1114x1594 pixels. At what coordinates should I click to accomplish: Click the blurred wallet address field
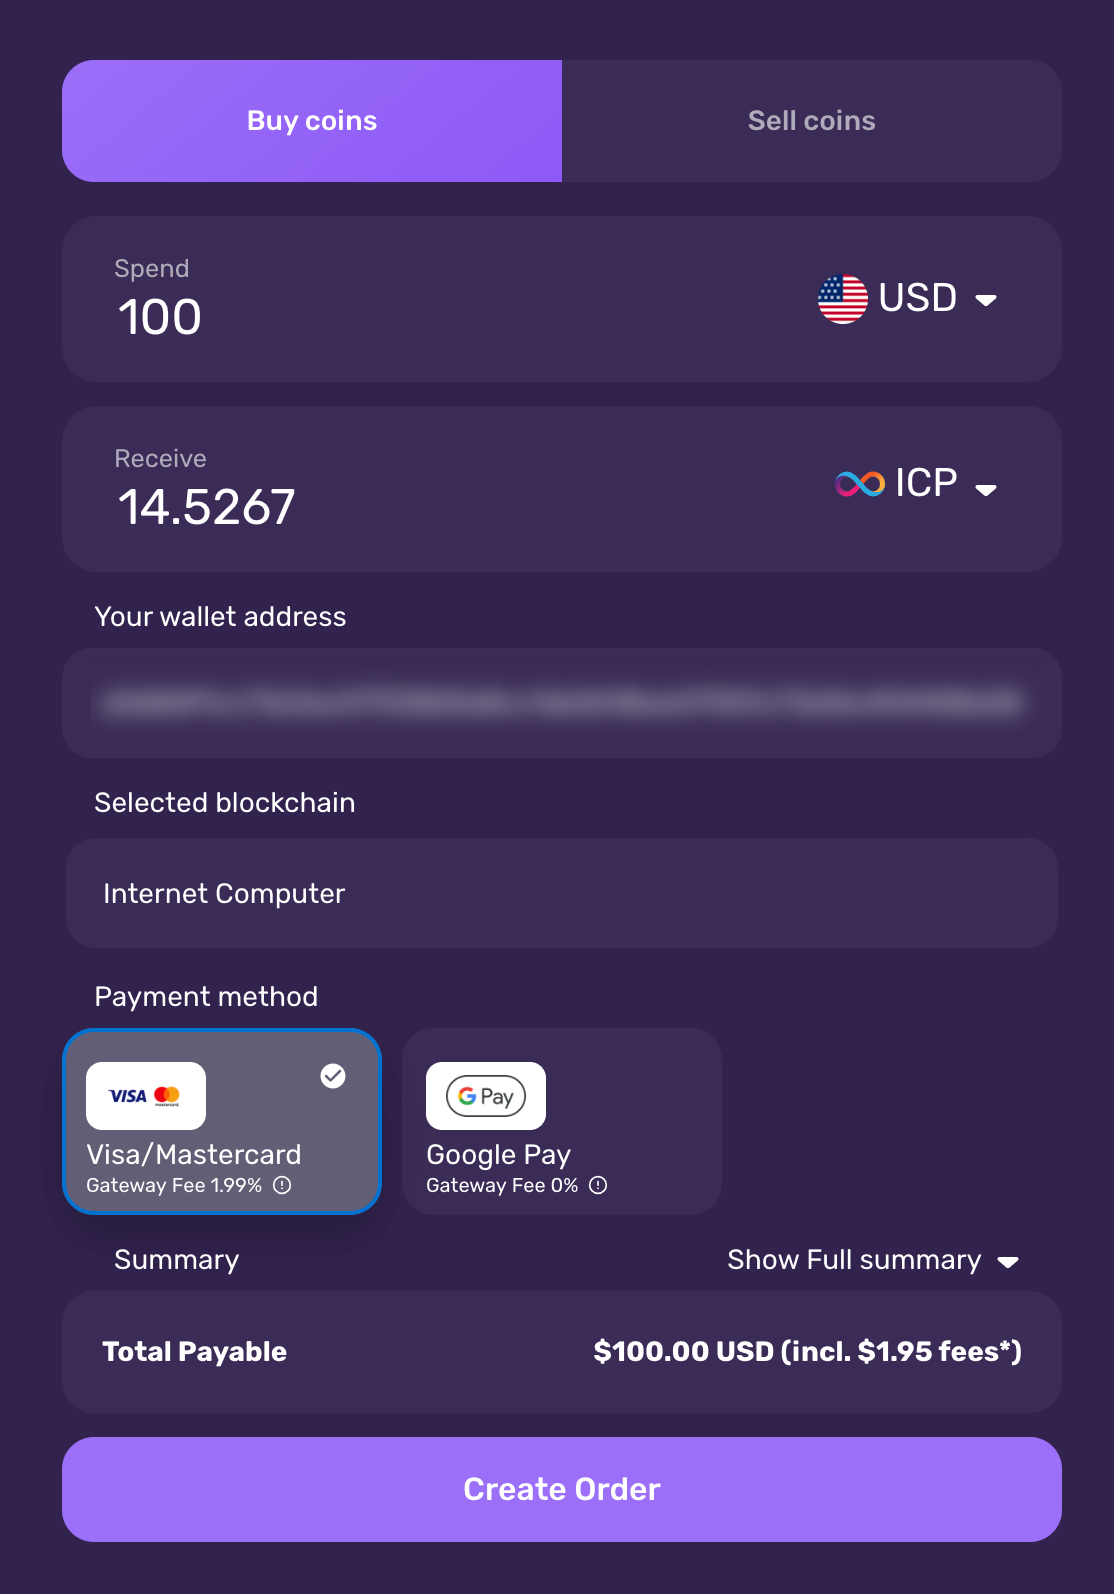562,703
